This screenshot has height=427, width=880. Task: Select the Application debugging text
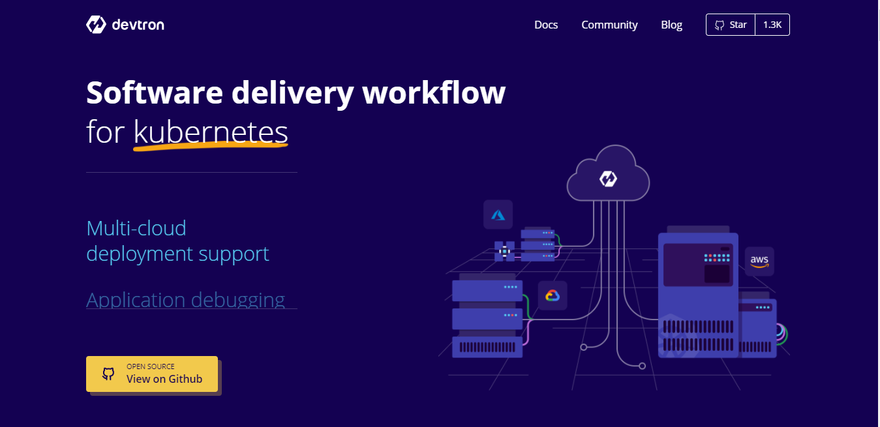pos(185,300)
